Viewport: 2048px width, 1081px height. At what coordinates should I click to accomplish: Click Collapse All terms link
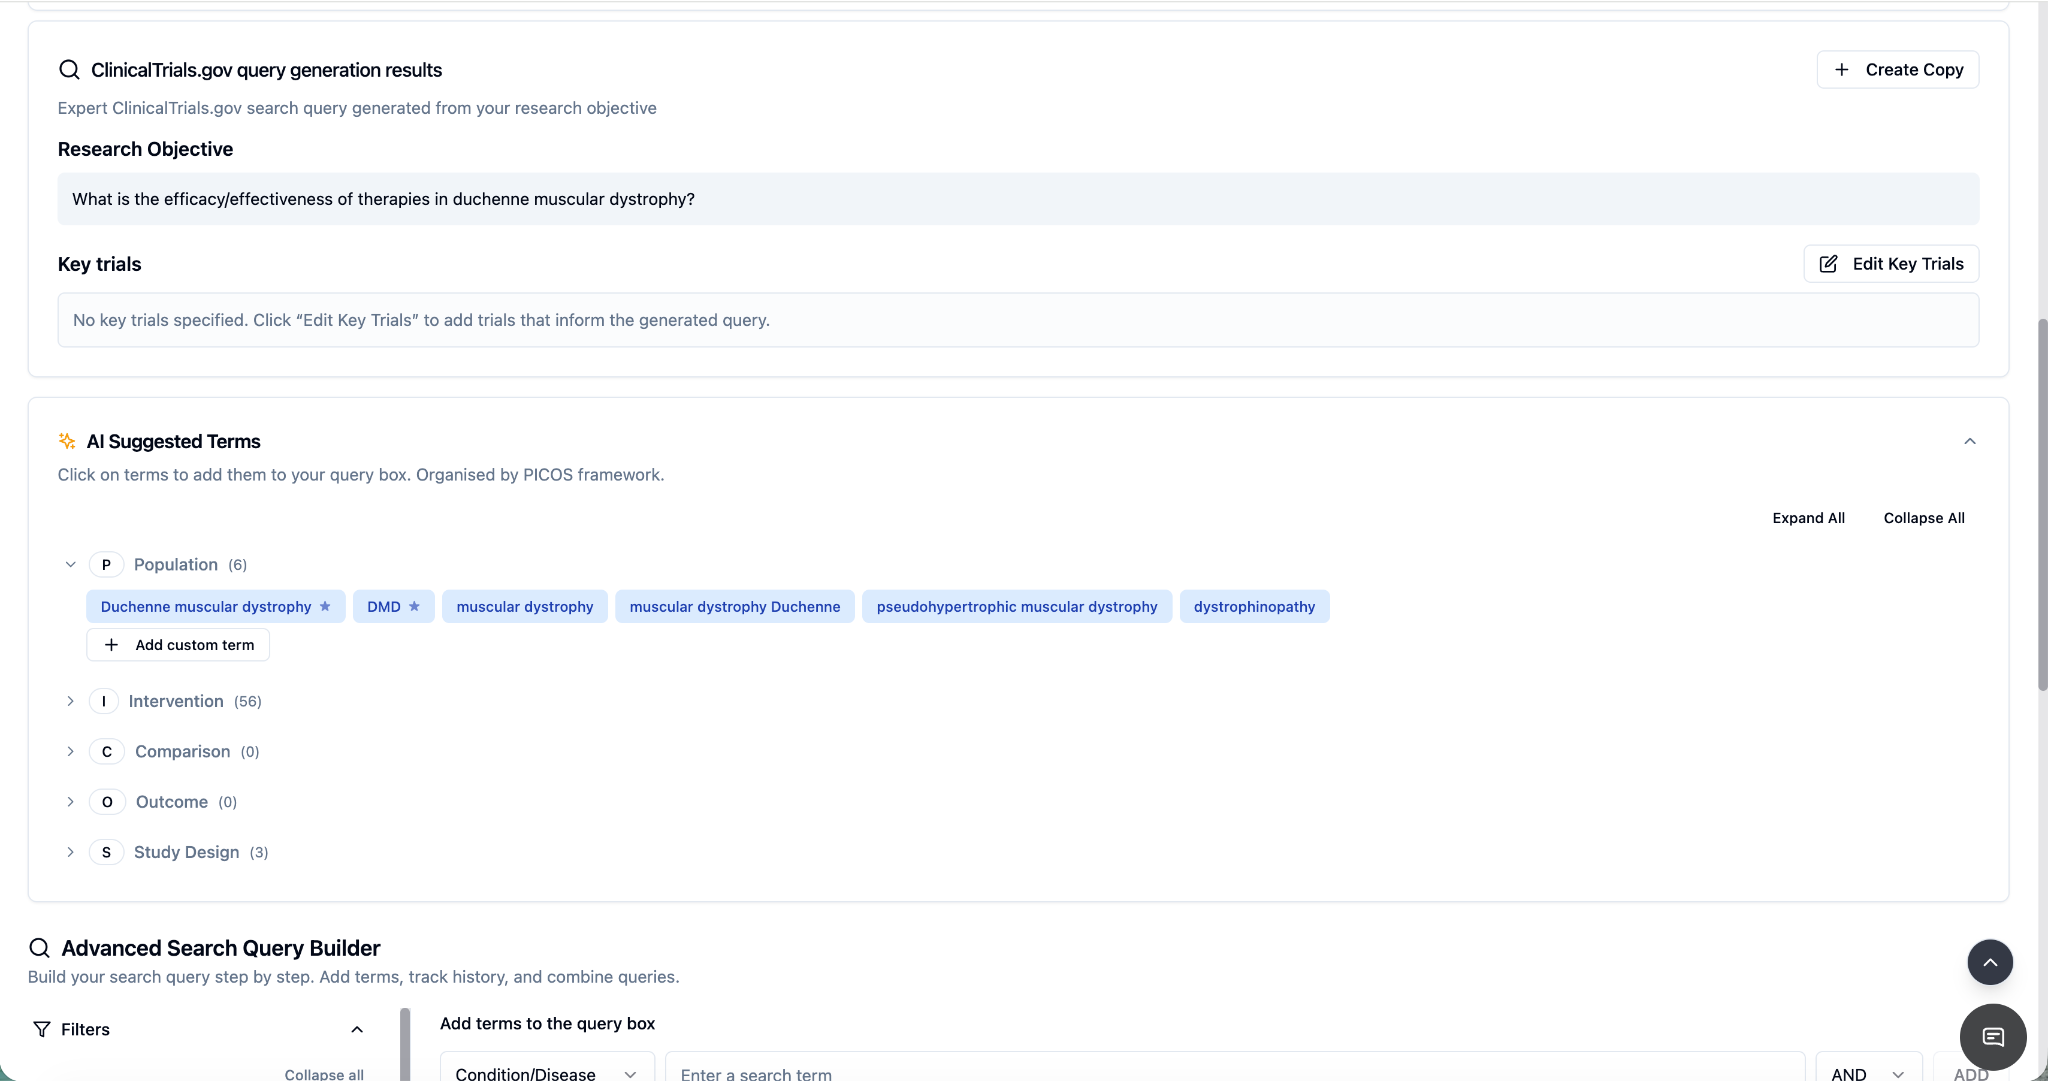click(x=1923, y=518)
